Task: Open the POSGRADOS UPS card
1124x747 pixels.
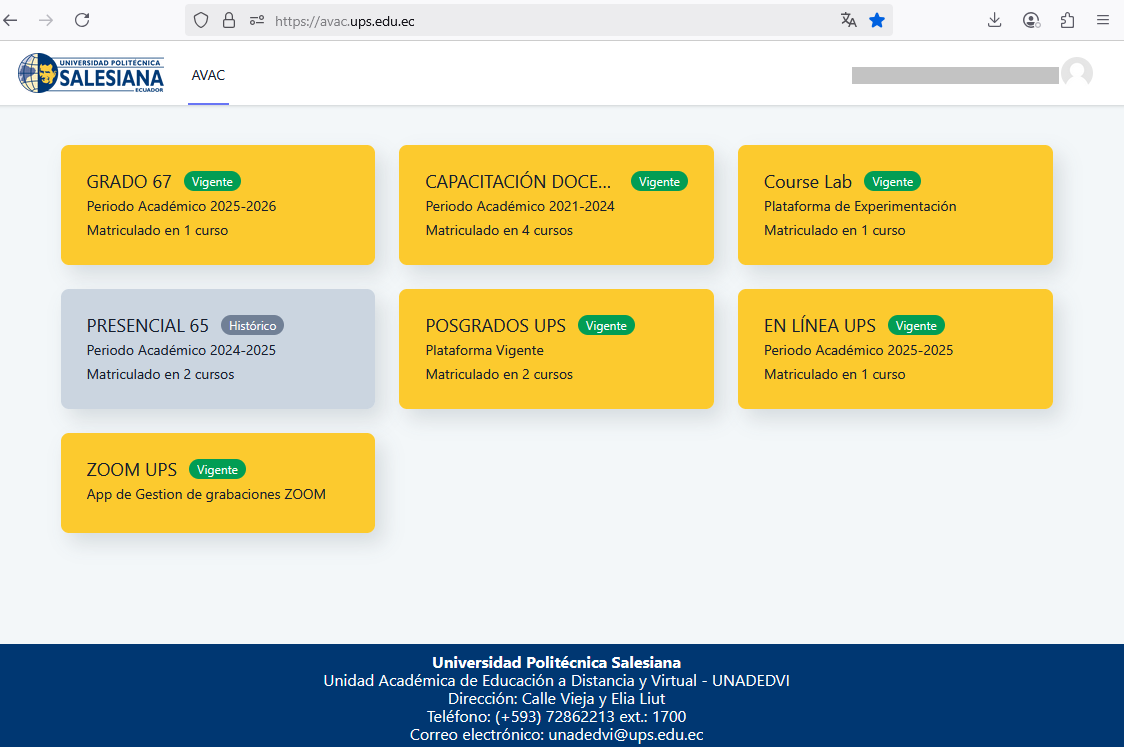Action: tap(556, 349)
